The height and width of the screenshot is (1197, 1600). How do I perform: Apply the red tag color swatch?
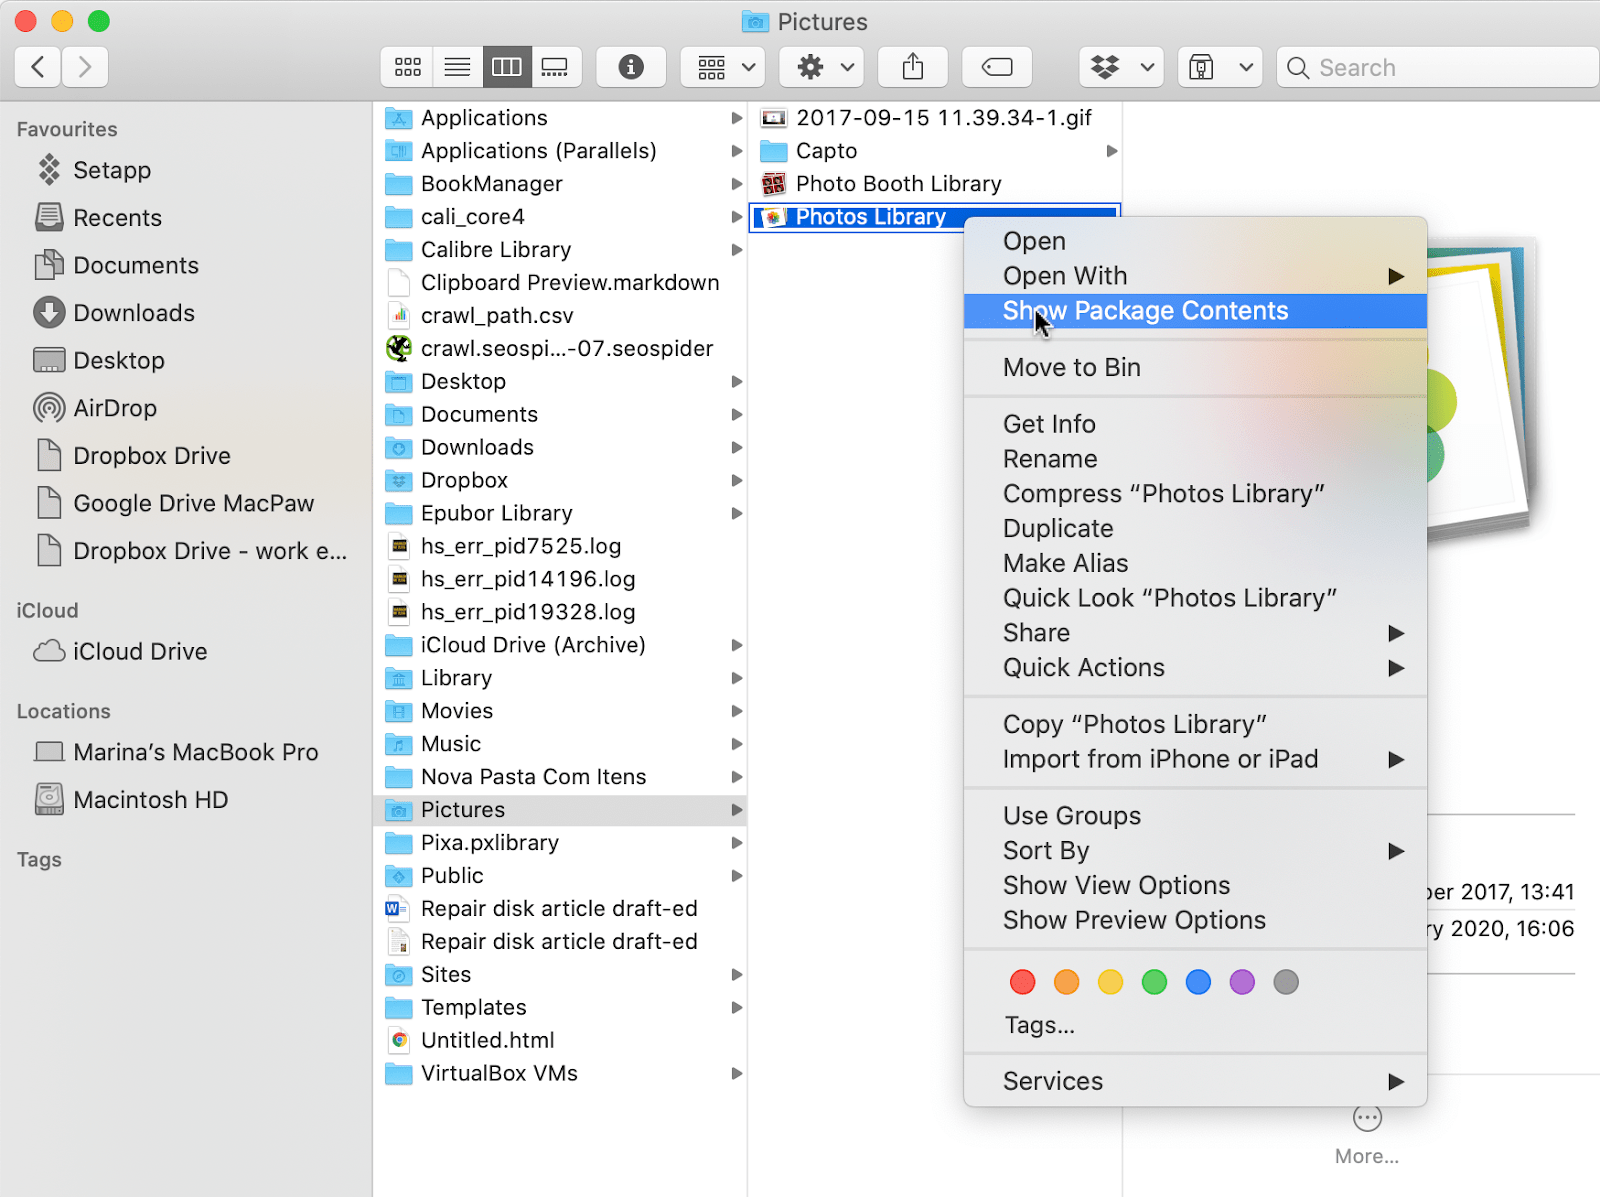[x=1022, y=982]
